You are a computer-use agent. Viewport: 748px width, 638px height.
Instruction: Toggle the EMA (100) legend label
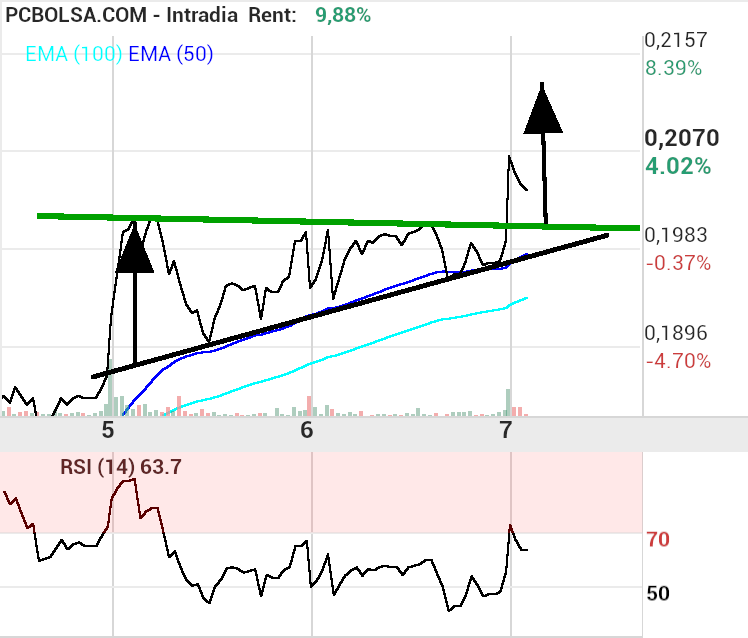[x=74, y=55]
